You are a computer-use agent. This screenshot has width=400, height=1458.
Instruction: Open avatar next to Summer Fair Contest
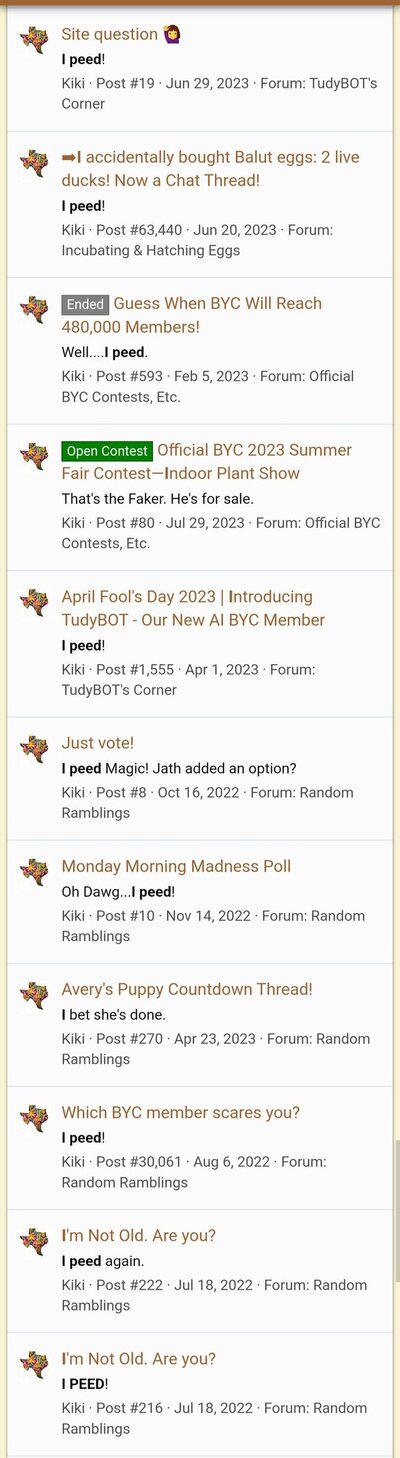pos(34,457)
